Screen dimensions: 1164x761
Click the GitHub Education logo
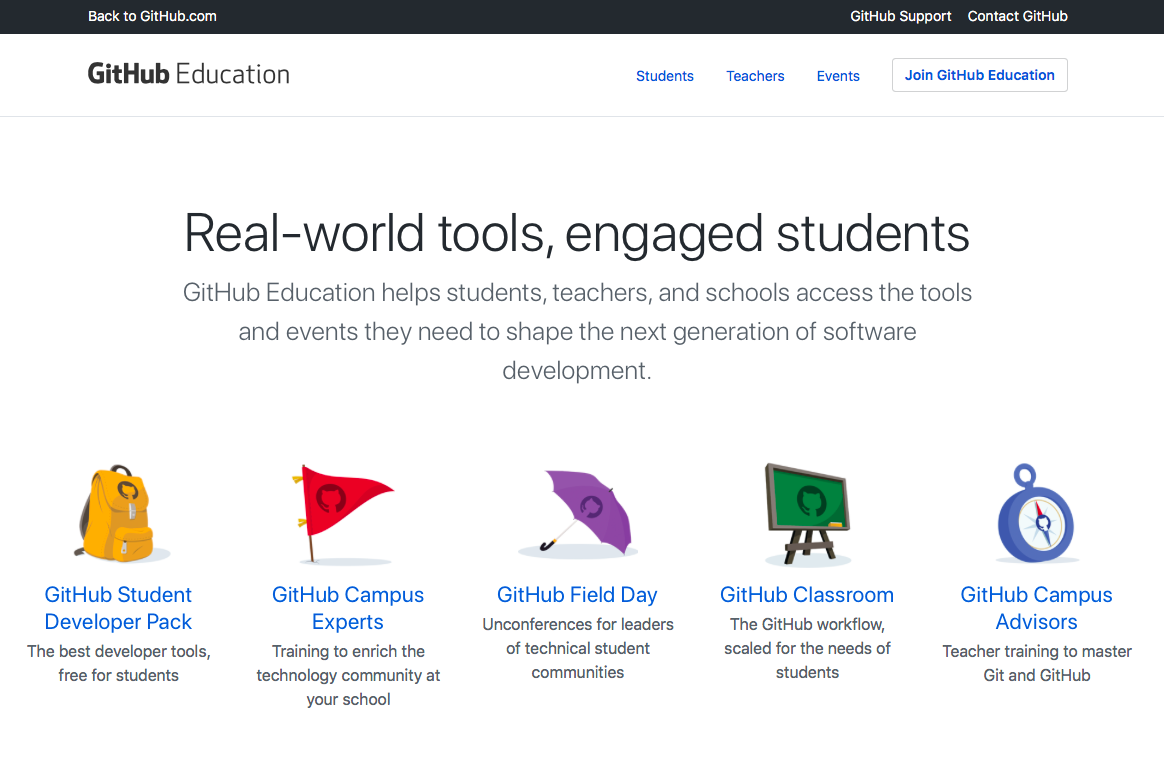pyautogui.click(x=189, y=74)
